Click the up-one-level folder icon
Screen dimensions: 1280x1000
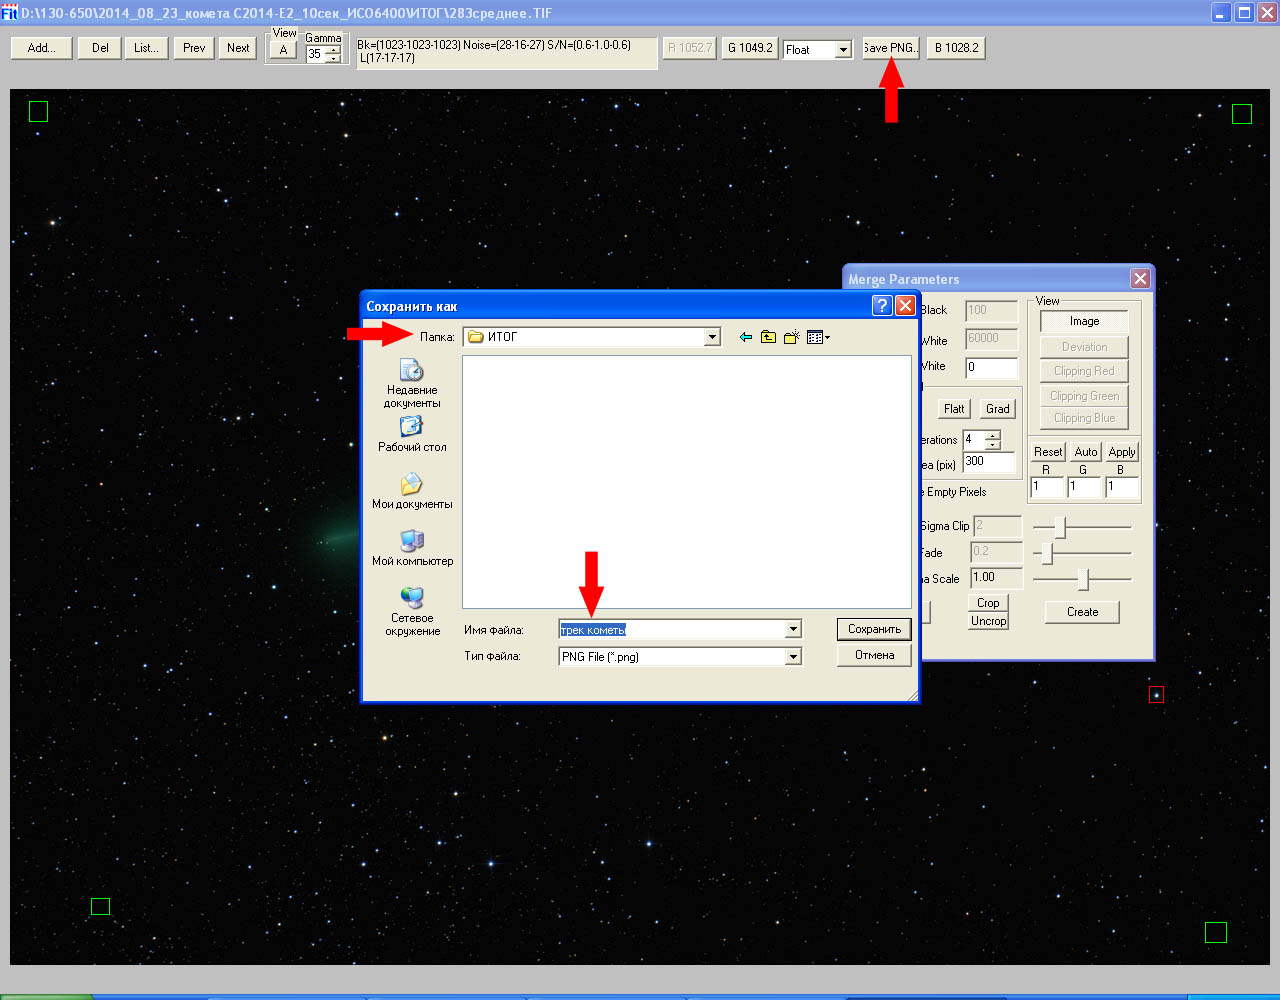(768, 338)
